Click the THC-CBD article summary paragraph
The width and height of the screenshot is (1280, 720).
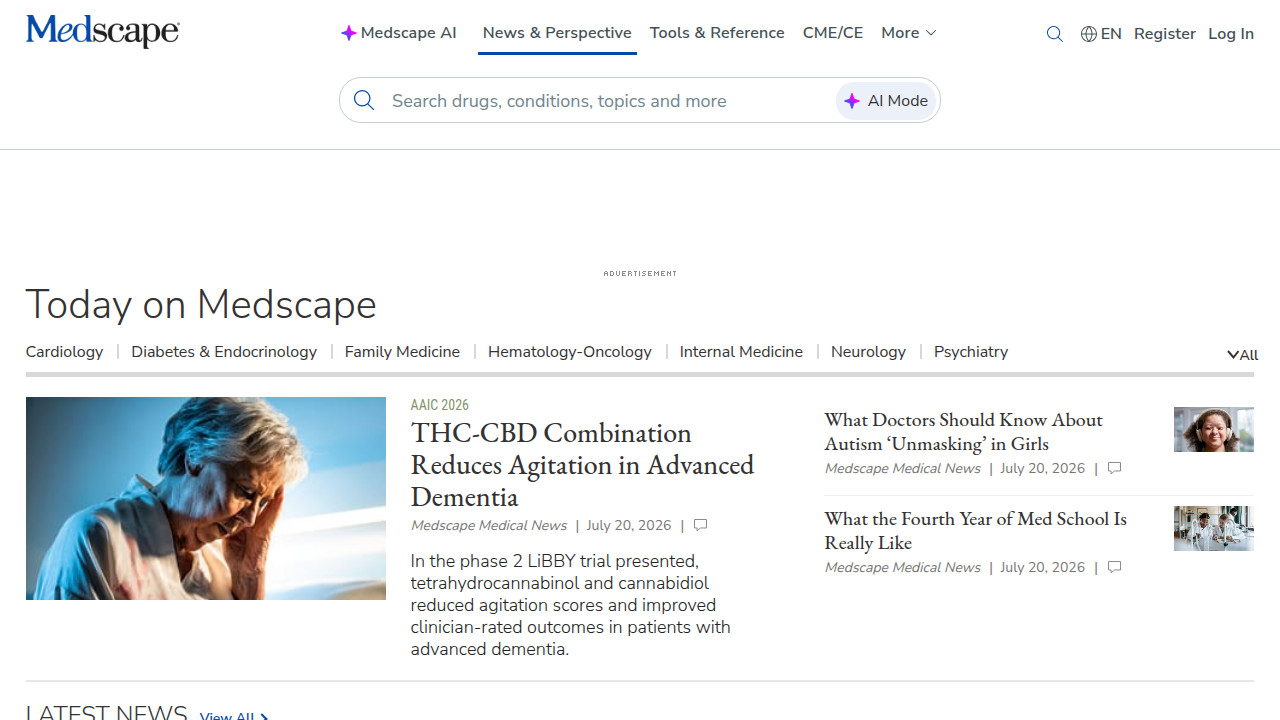(571, 605)
